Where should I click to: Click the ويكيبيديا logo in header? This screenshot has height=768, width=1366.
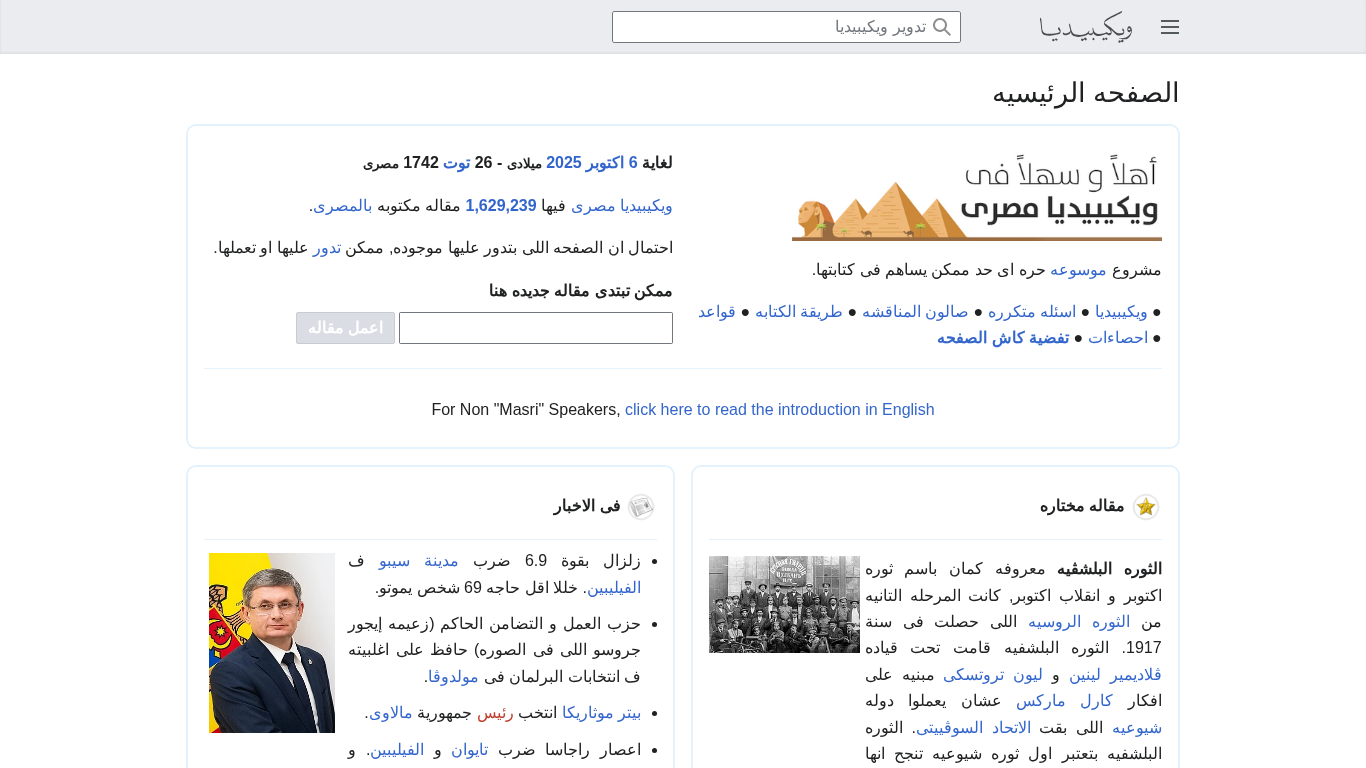[x=1086, y=27]
